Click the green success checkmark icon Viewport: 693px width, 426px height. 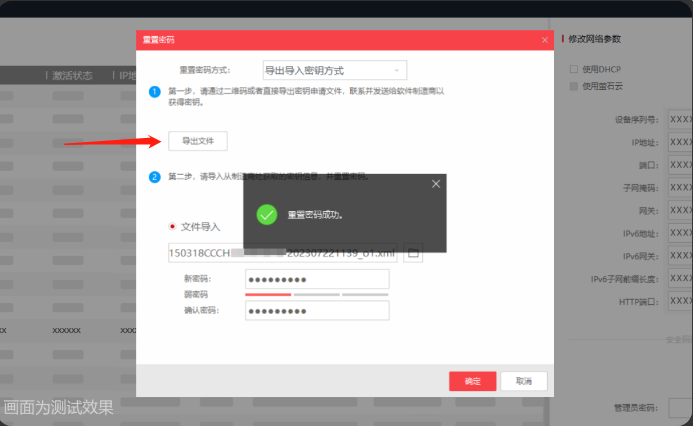267,215
